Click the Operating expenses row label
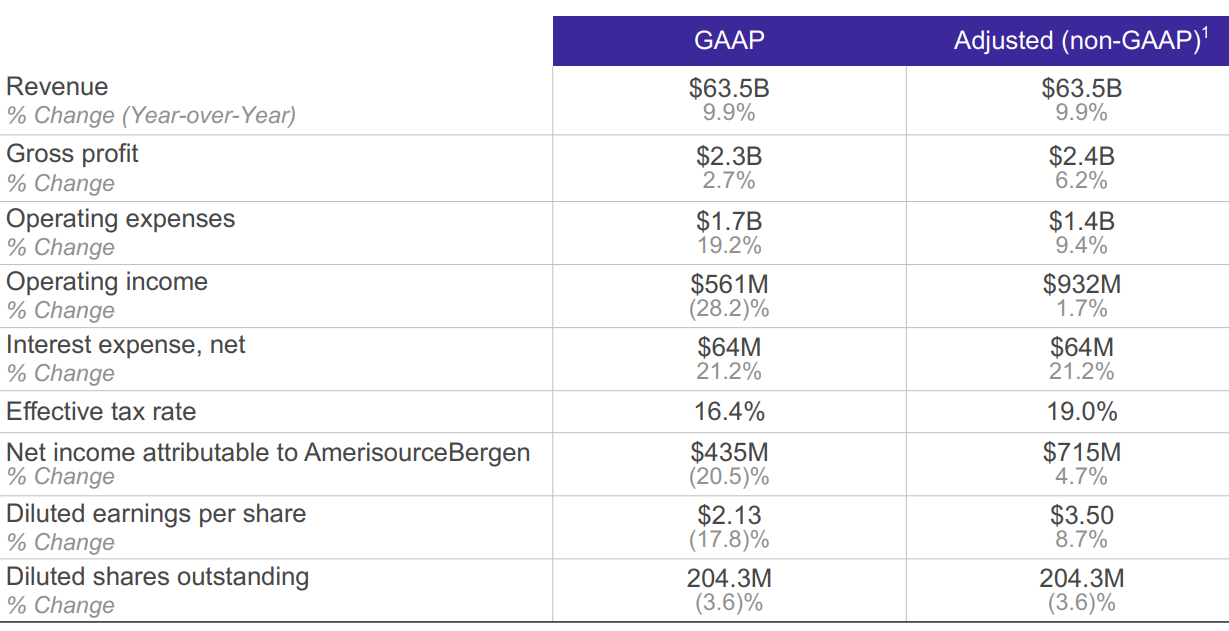Image resolution: width=1229 pixels, height=631 pixels. coord(120,219)
